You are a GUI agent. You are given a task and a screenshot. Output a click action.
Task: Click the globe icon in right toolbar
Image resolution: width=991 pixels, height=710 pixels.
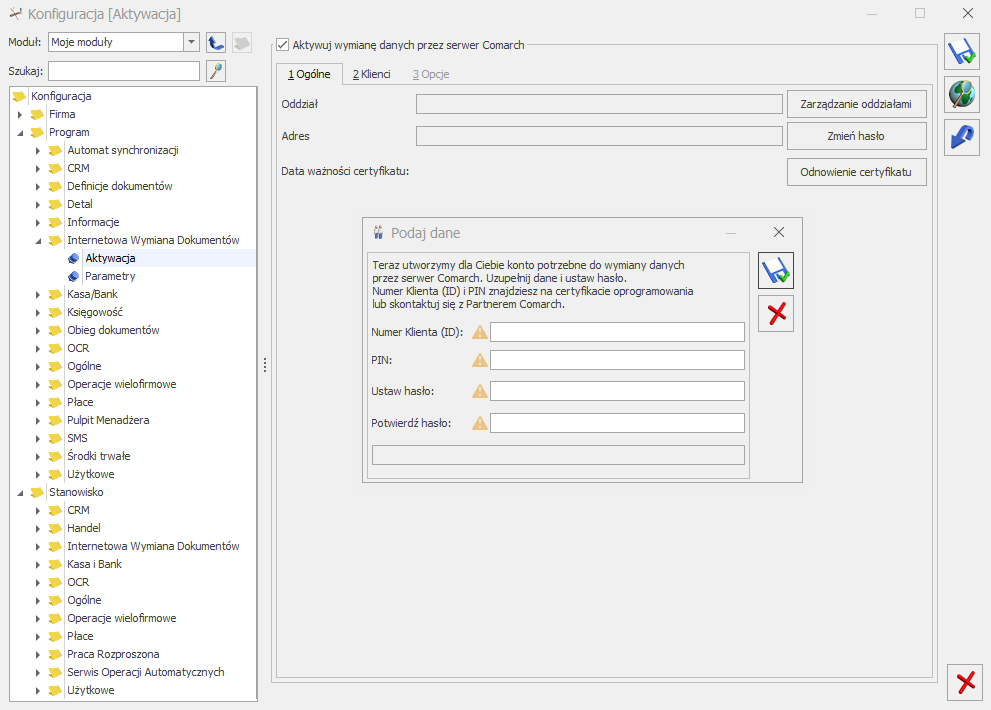point(962,95)
